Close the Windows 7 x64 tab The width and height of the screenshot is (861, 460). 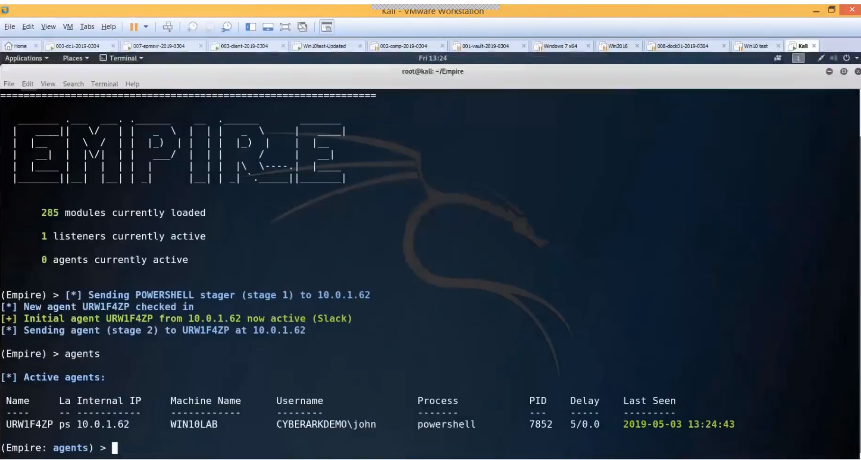tap(589, 46)
